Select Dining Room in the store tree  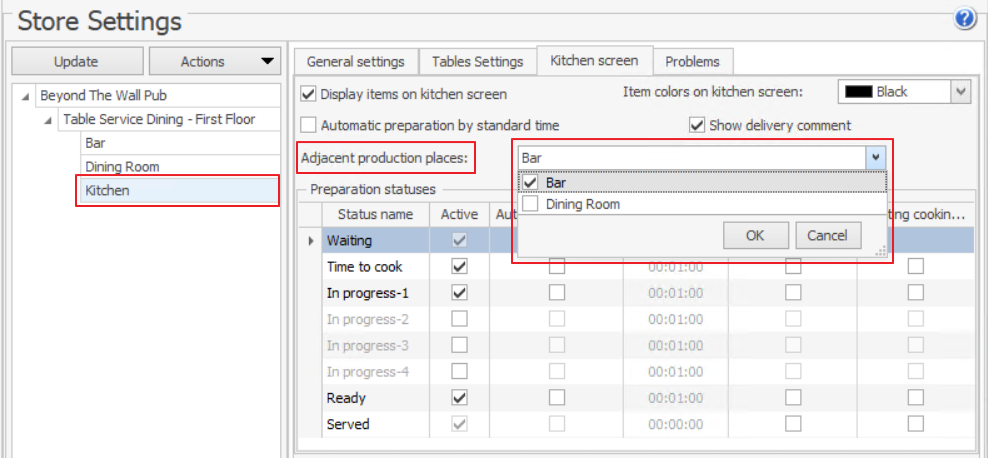pyautogui.click(x=122, y=167)
